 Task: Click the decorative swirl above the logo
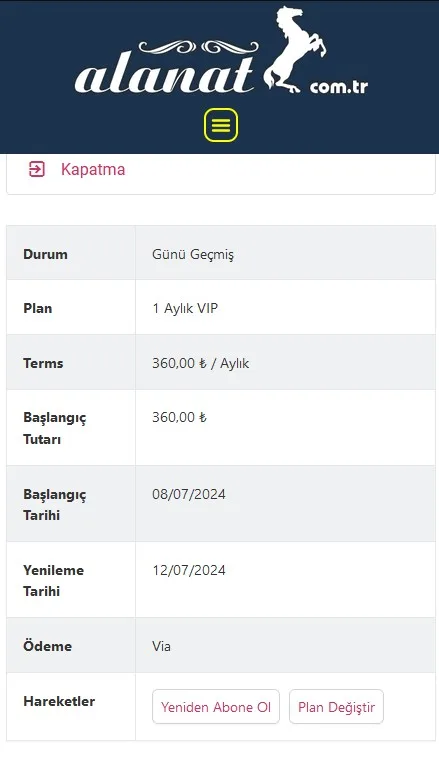point(198,47)
